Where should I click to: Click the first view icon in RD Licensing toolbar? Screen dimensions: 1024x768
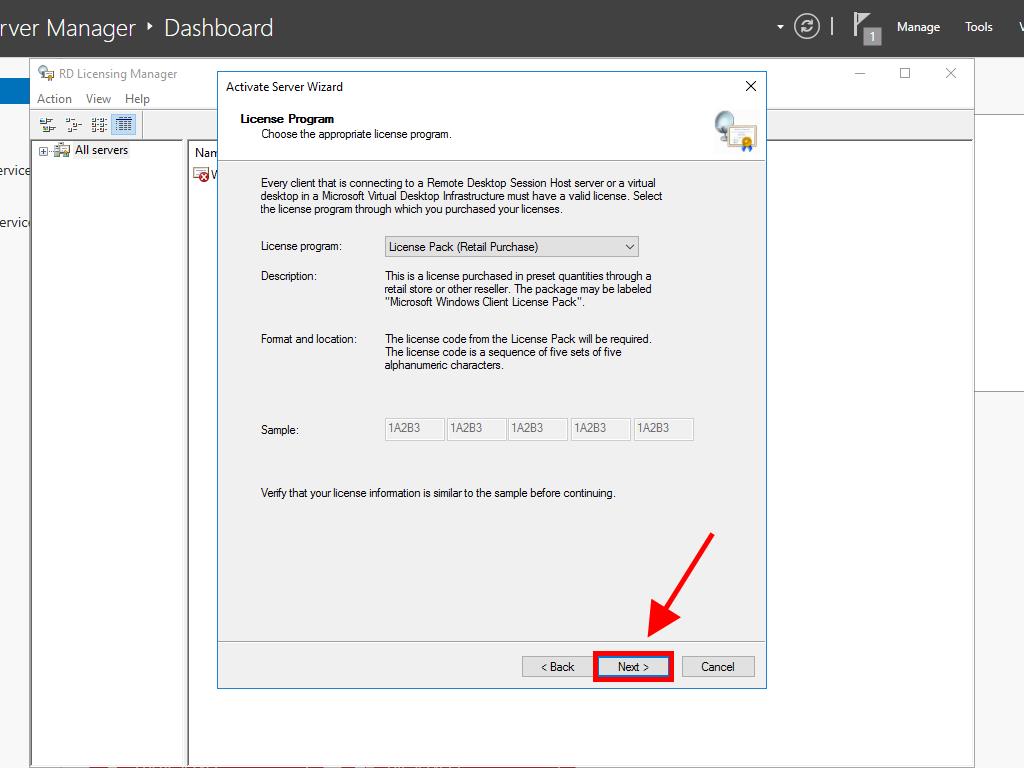(x=47, y=125)
